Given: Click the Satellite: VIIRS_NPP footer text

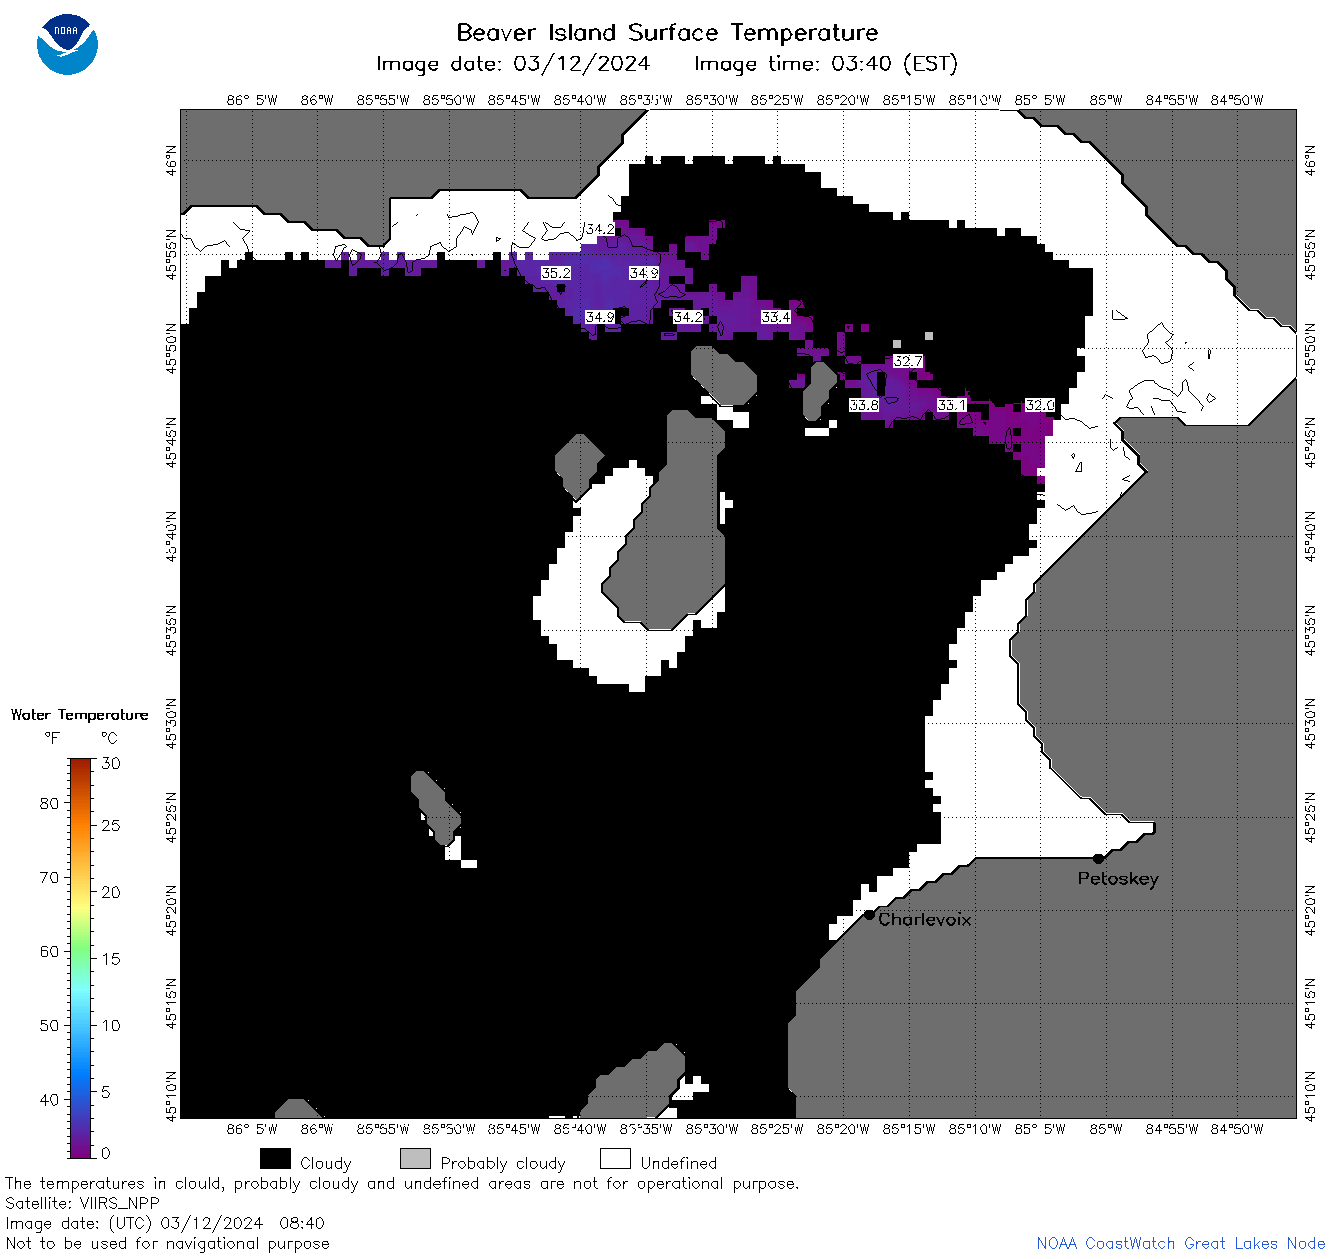Looking at the screenshot, I should tap(82, 1203).
